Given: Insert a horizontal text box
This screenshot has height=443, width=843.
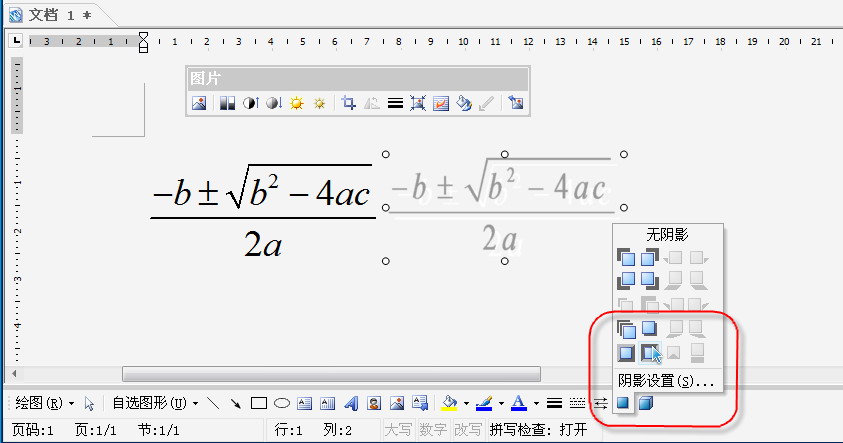Looking at the screenshot, I should point(304,403).
